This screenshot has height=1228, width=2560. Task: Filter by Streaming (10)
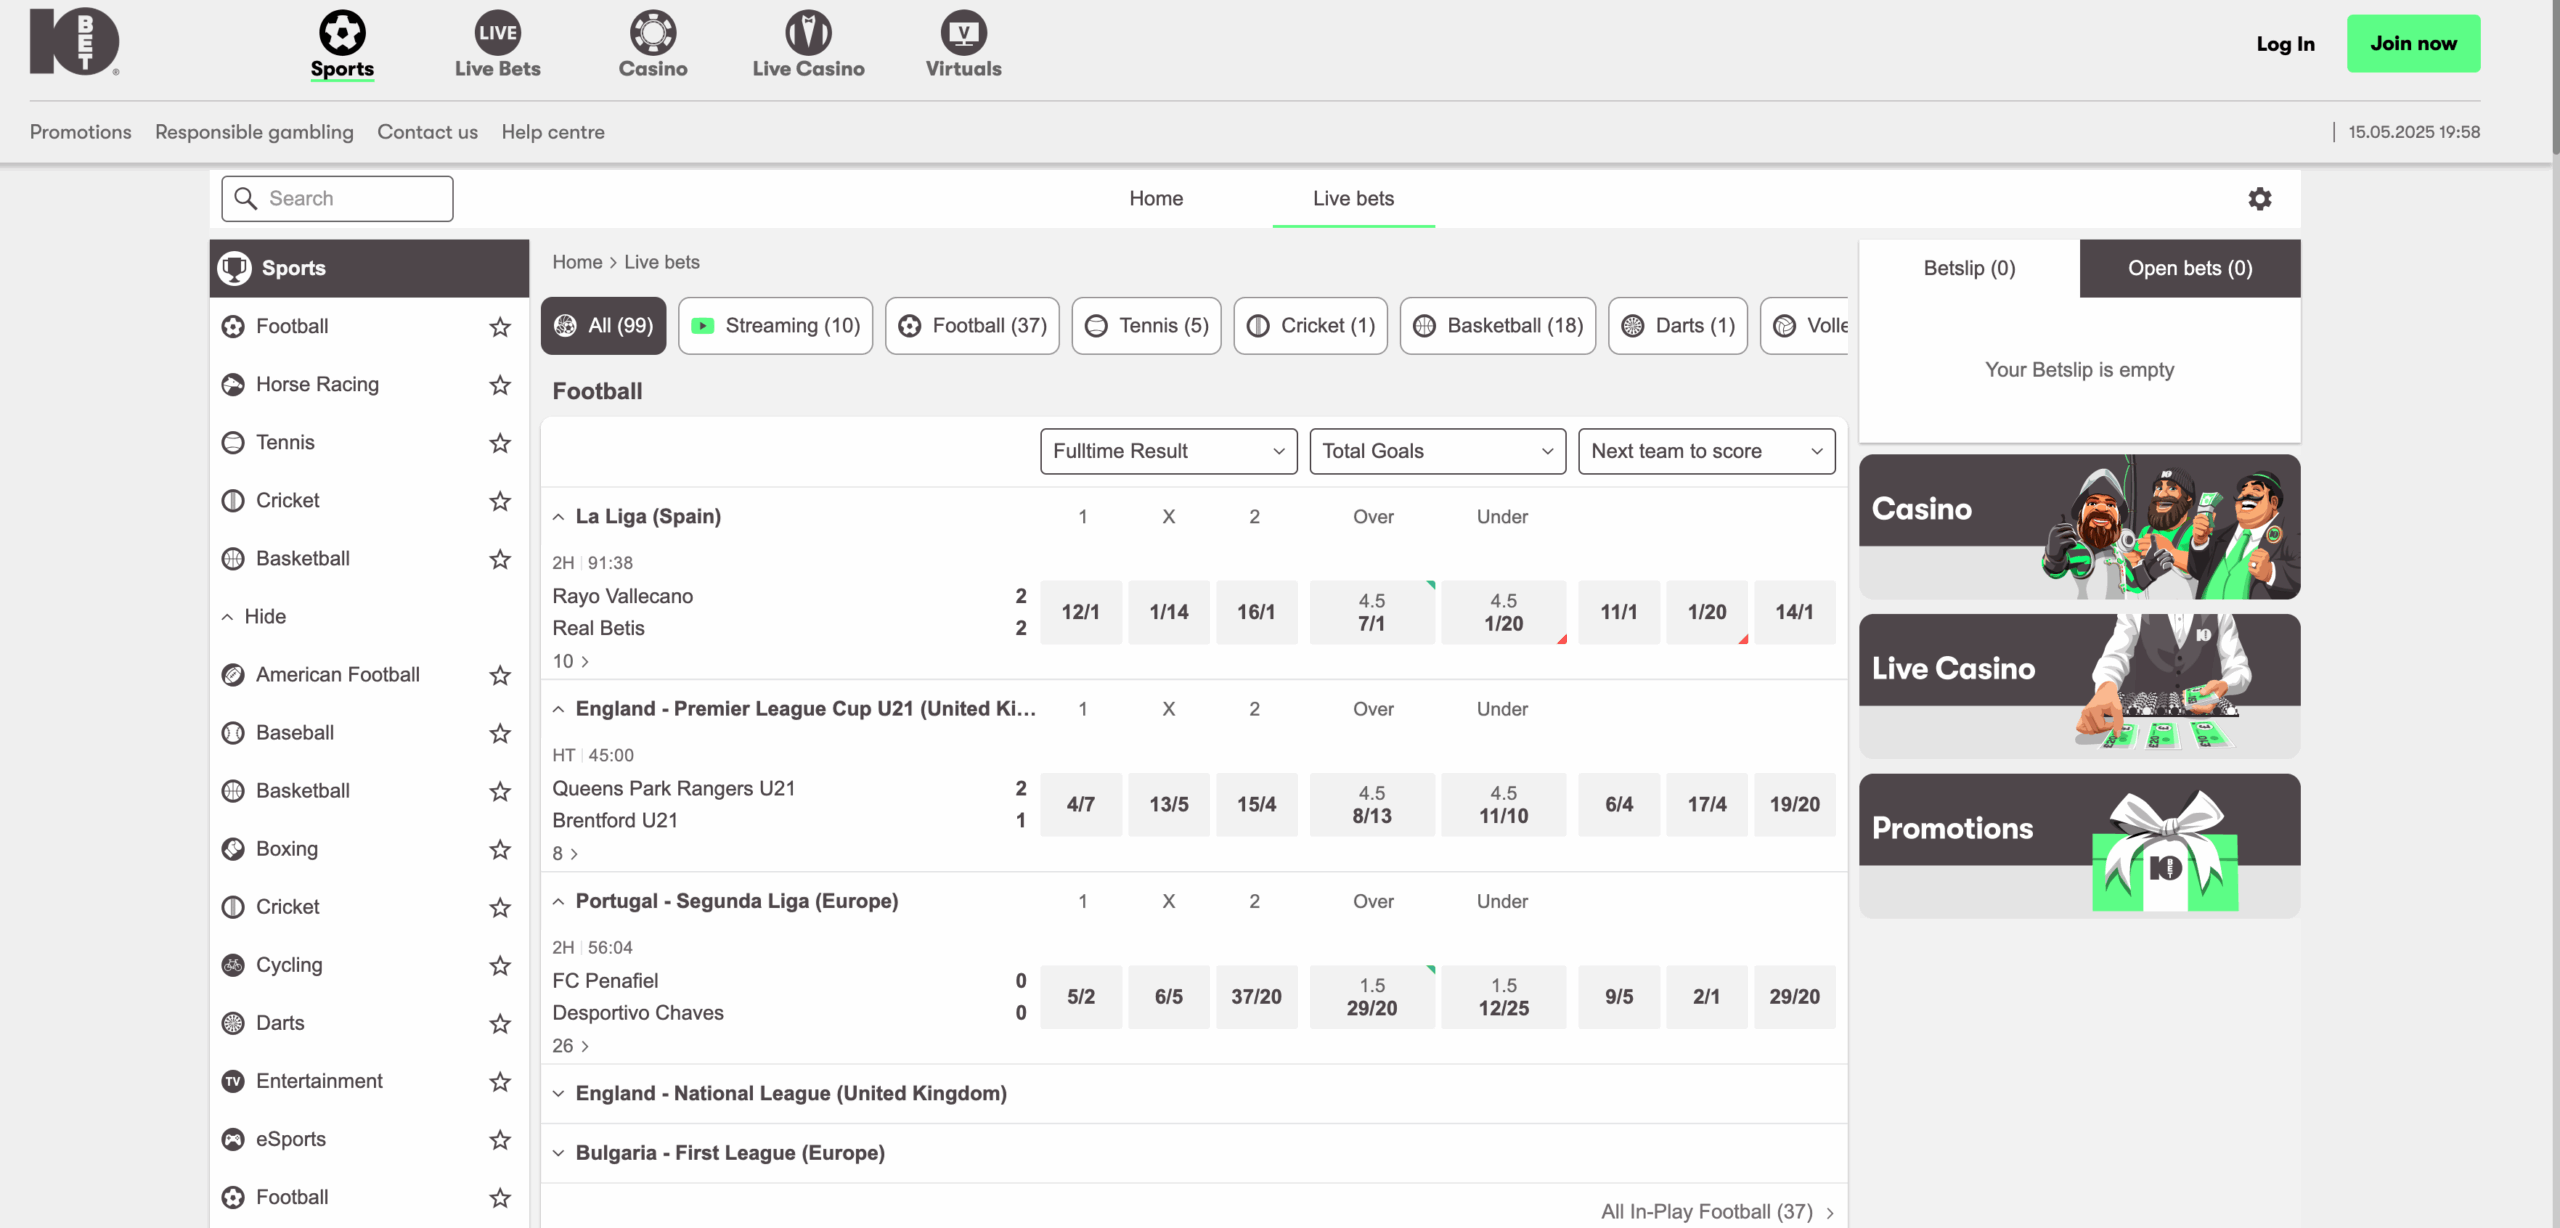[x=775, y=326]
